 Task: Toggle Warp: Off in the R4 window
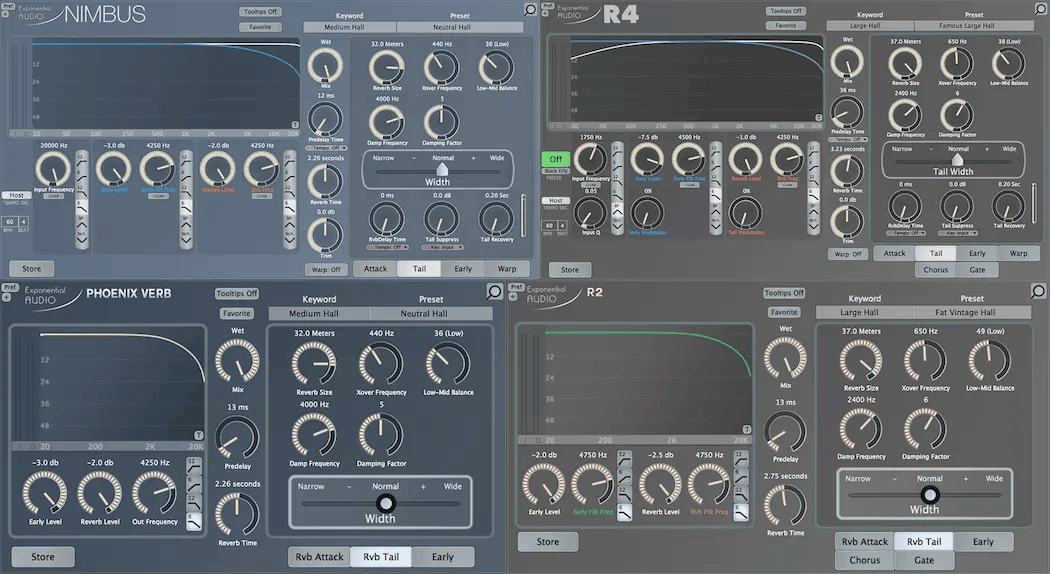848,254
